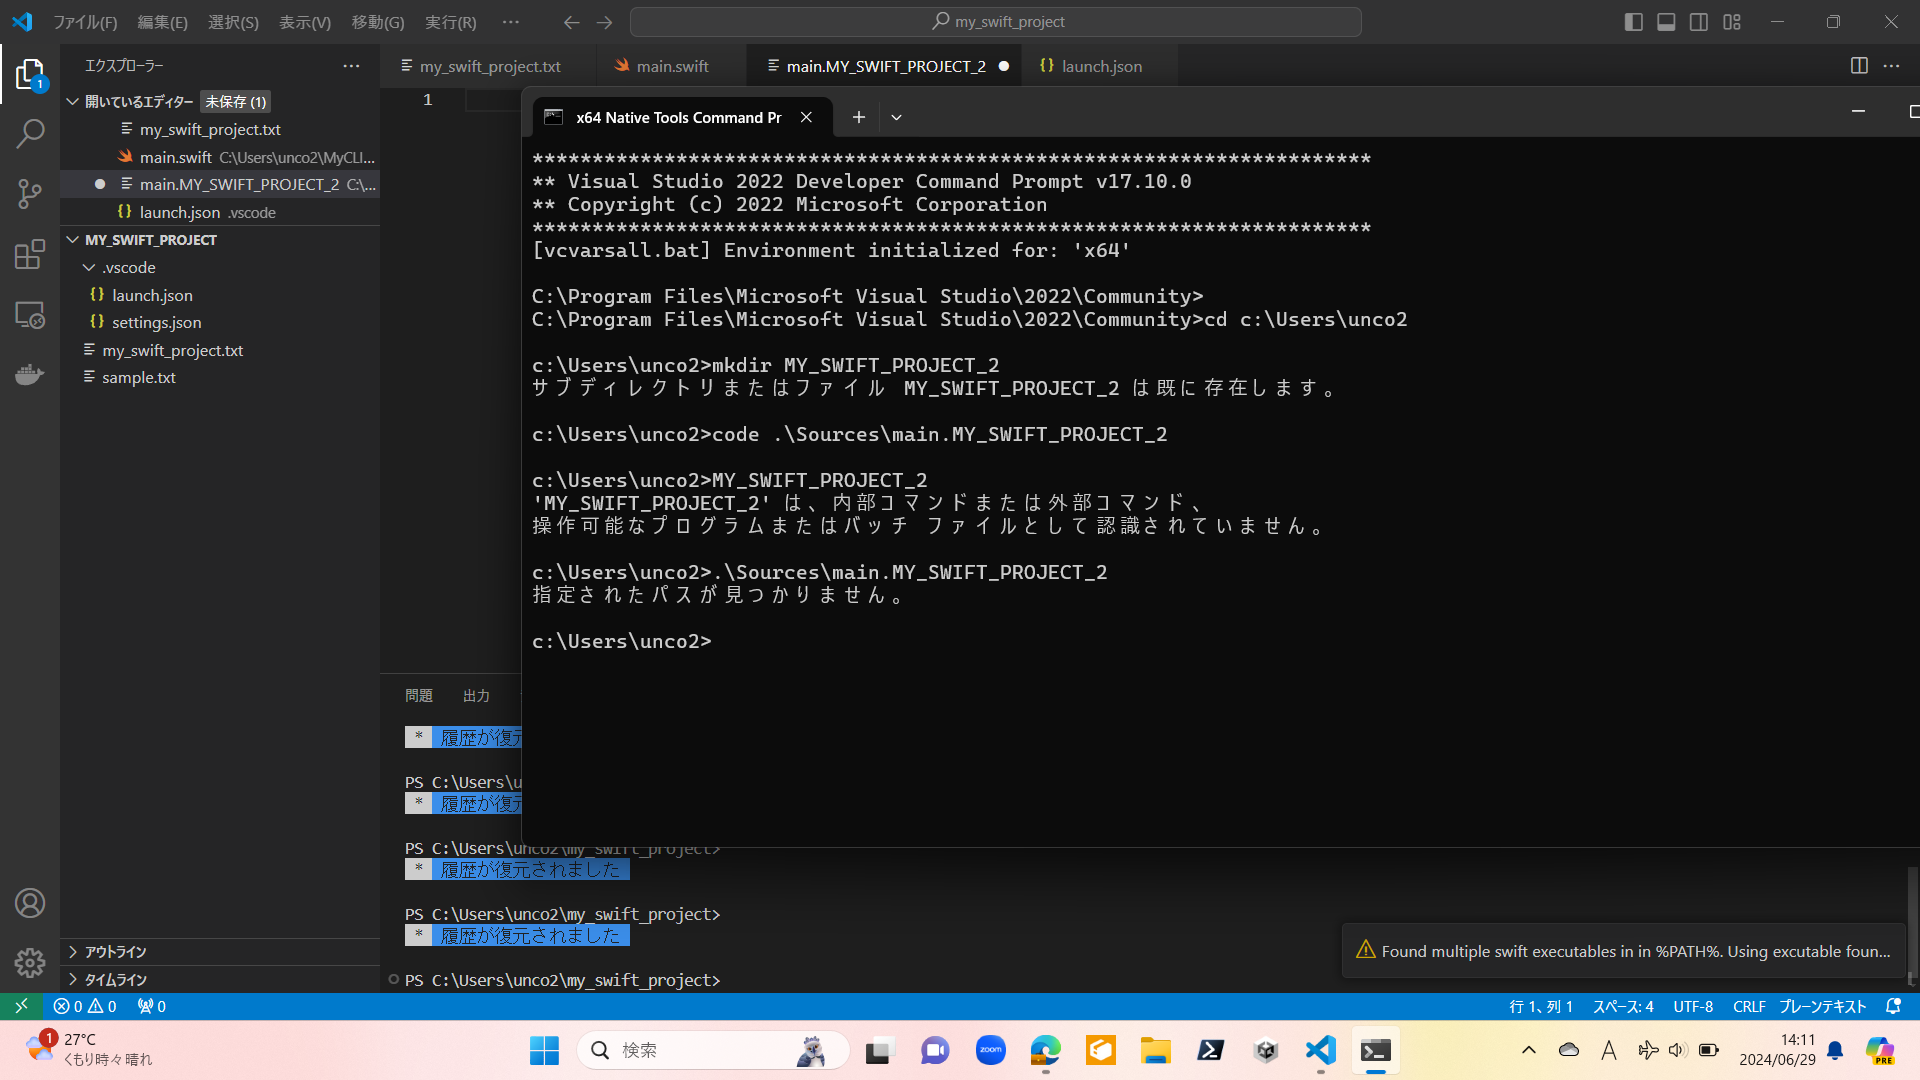Open the View menu (表示)

click(305, 22)
